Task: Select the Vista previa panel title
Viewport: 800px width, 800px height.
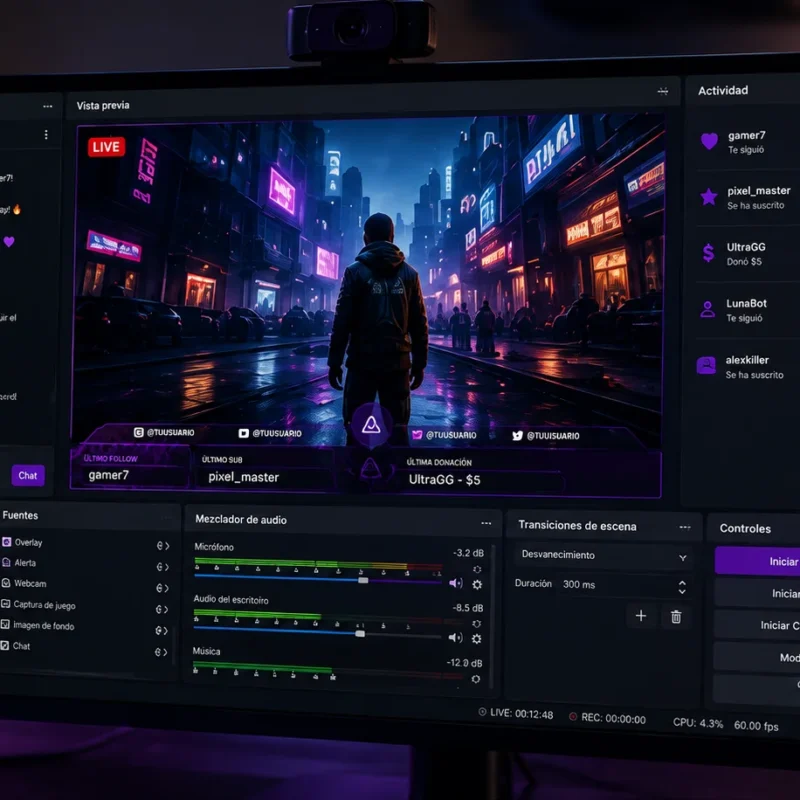Action: coord(103,106)
